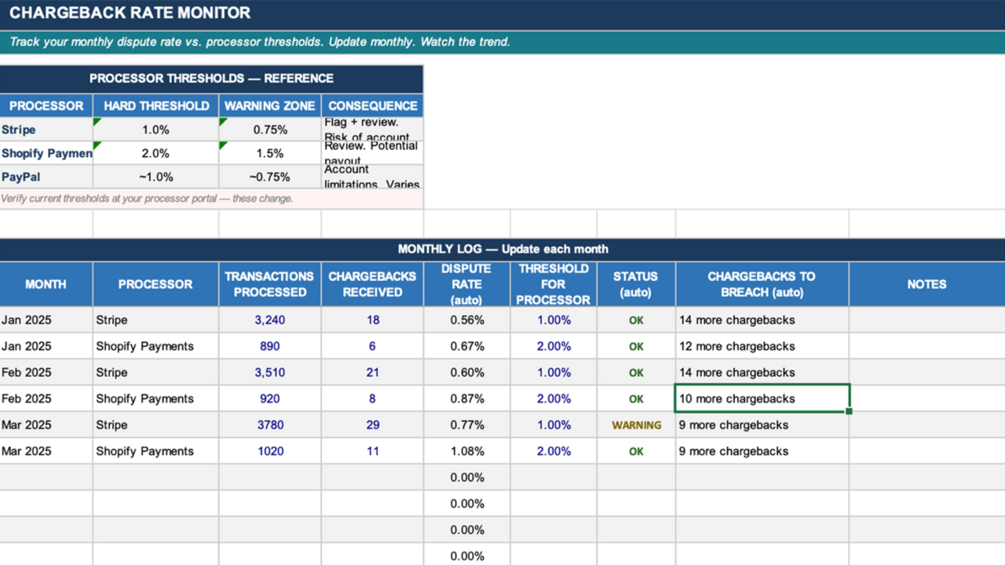The height and width of the screenshot is (565, 1005).
Task: Select the HARD THRESHOLD column header
Action: (156, 106)
